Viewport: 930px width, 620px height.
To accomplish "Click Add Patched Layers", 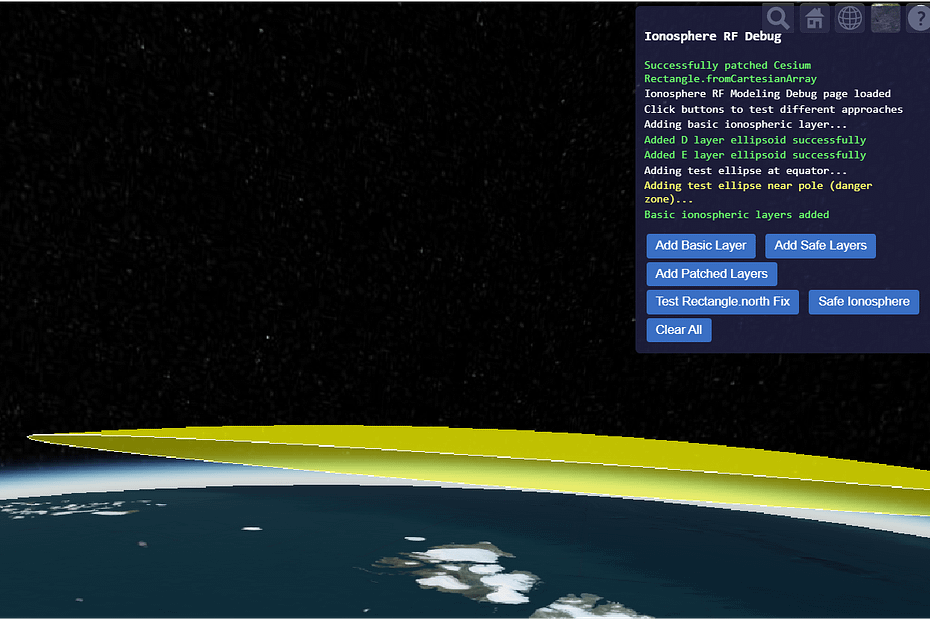I will pyautogui.click(x=711, y=274).
